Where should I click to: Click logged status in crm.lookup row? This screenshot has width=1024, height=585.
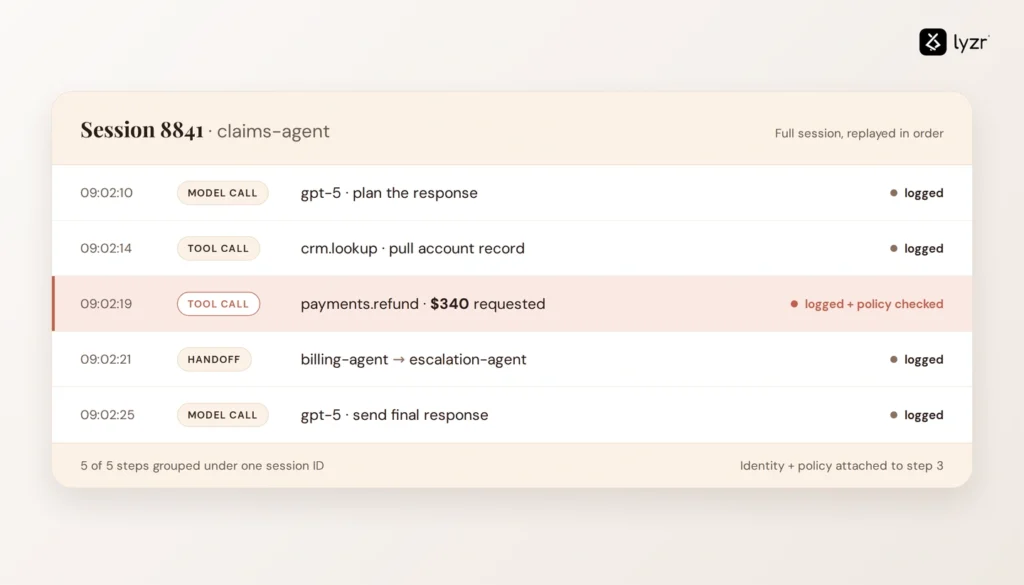coord(923,248)
